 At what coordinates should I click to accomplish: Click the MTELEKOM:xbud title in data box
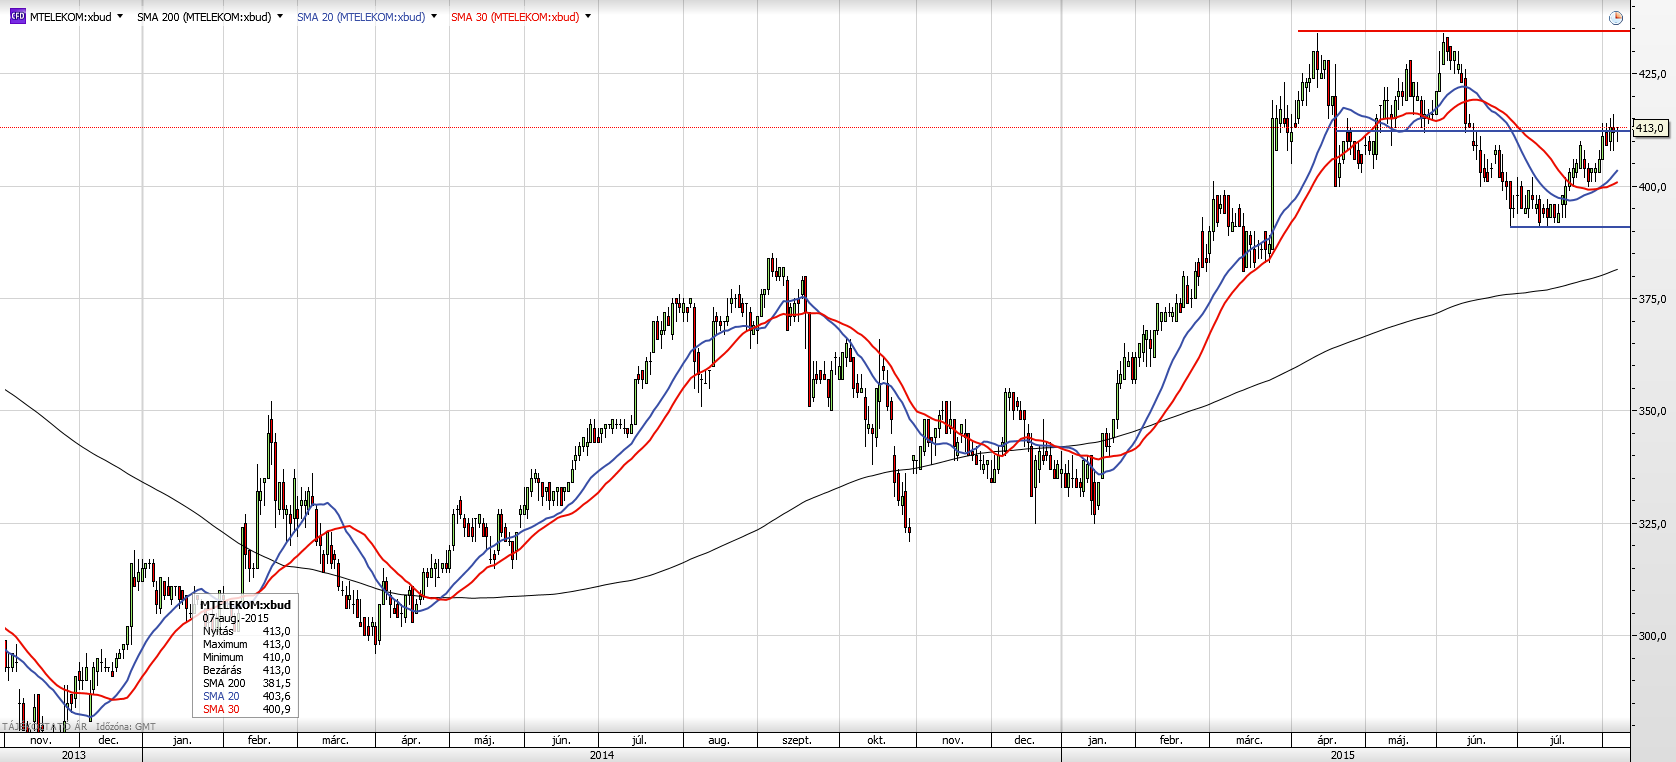245,605
